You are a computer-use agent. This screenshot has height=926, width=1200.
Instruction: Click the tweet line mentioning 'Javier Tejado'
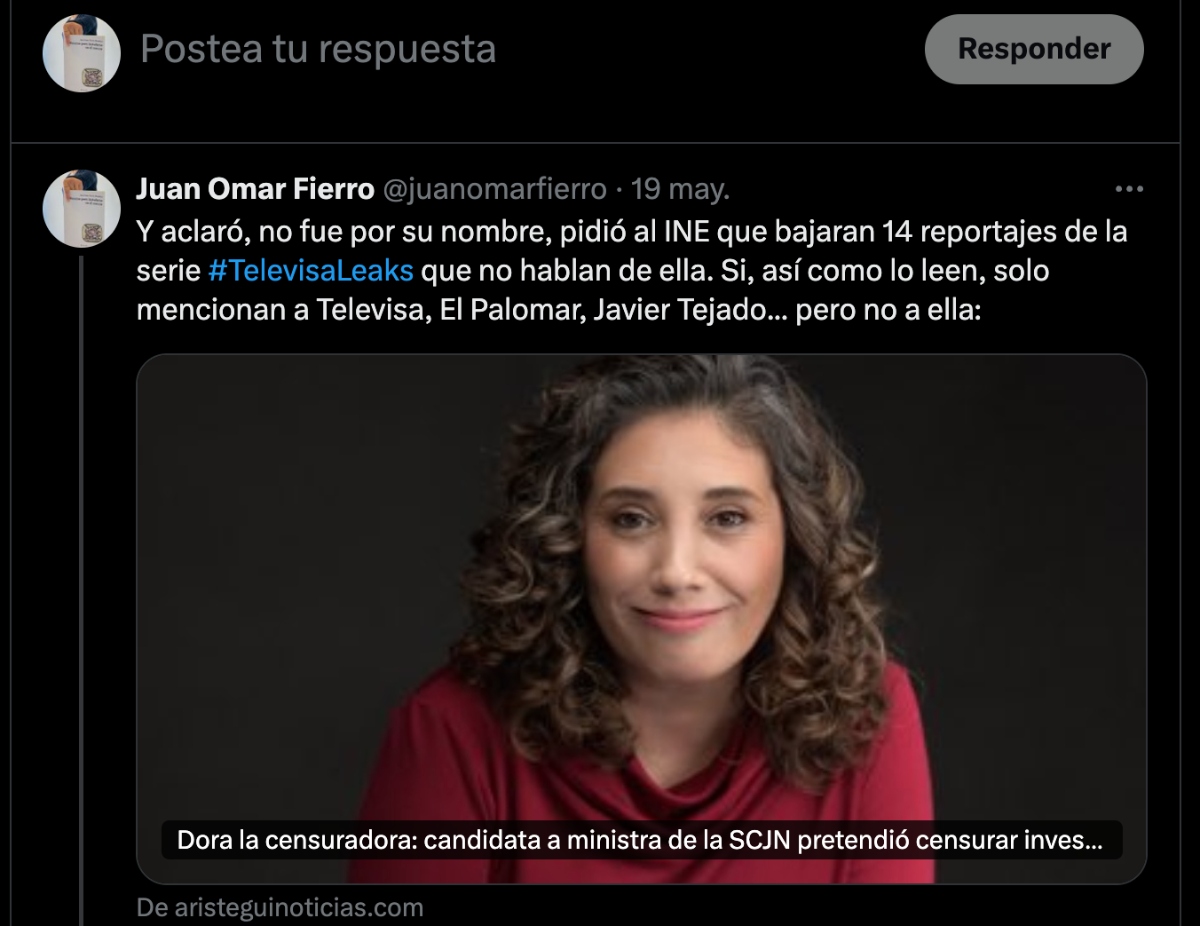pos(560,309)
